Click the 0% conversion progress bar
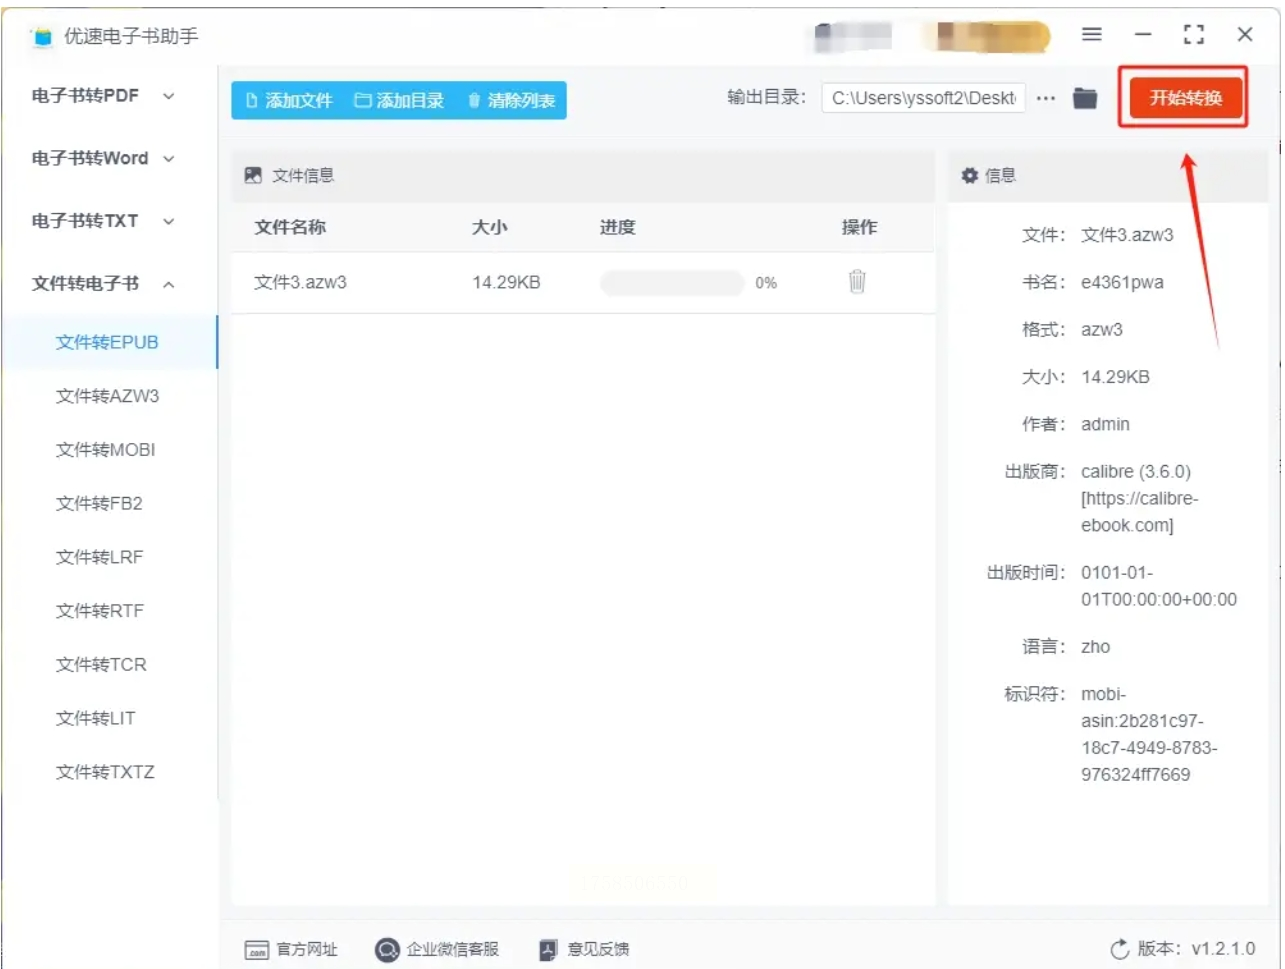 672,283
